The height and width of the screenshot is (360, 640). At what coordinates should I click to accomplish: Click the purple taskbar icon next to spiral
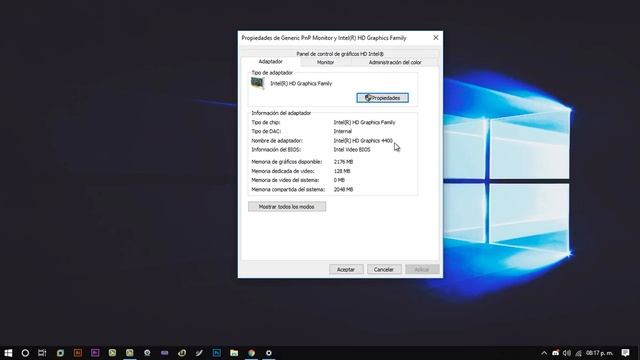(x=164, y=353)
